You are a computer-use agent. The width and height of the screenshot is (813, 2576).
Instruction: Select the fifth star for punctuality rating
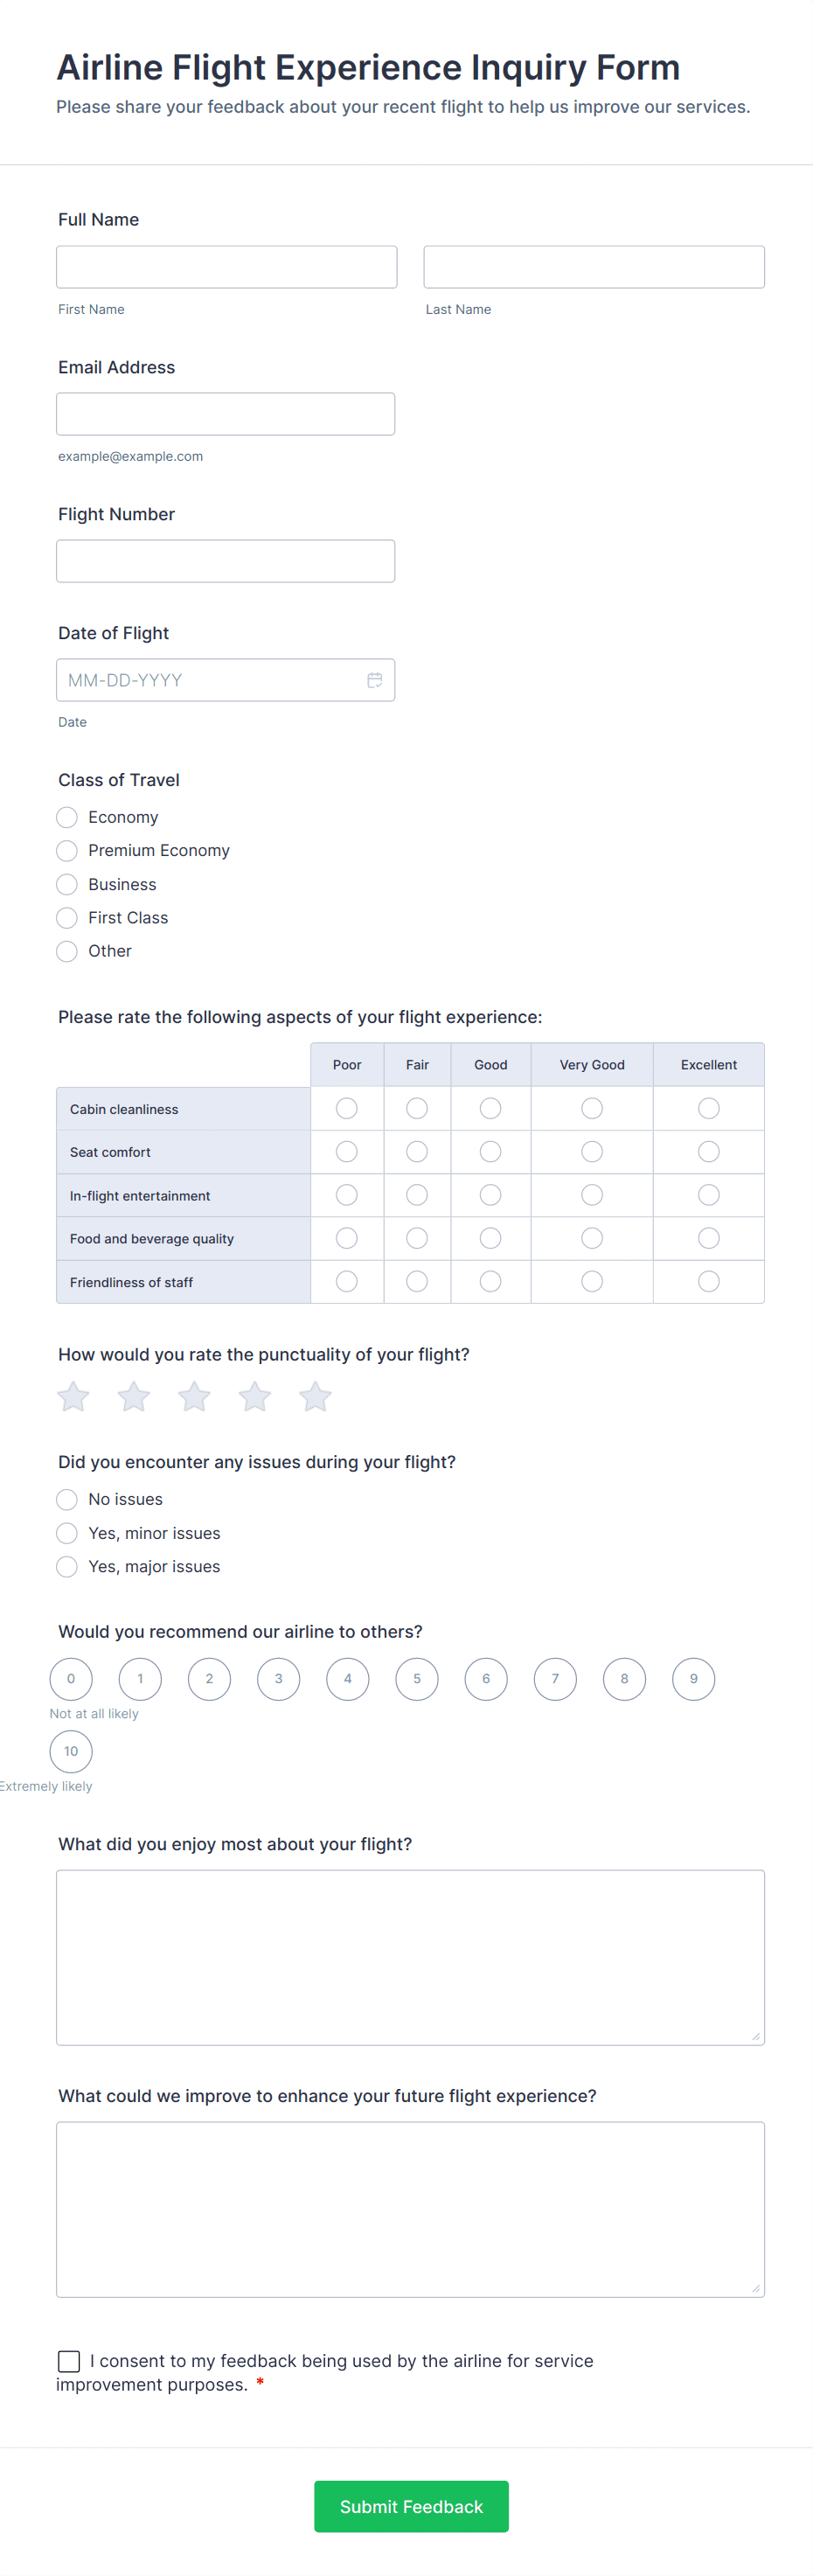tap(315, 1396)
